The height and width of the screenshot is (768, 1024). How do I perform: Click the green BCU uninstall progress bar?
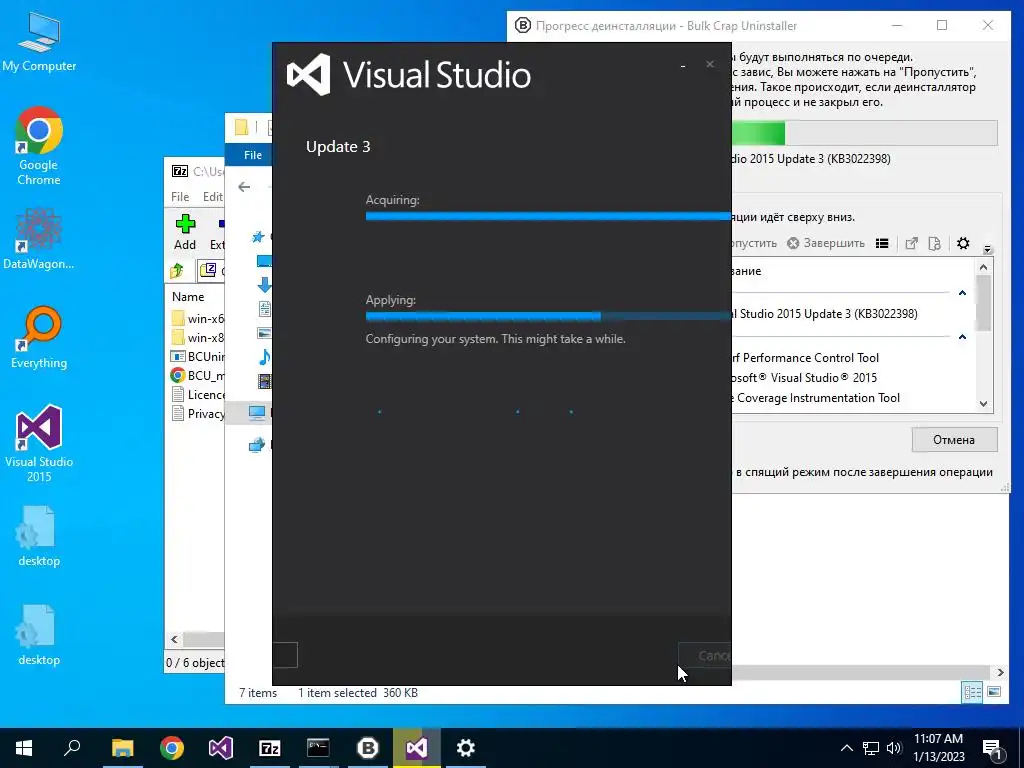tap(865, 133)
